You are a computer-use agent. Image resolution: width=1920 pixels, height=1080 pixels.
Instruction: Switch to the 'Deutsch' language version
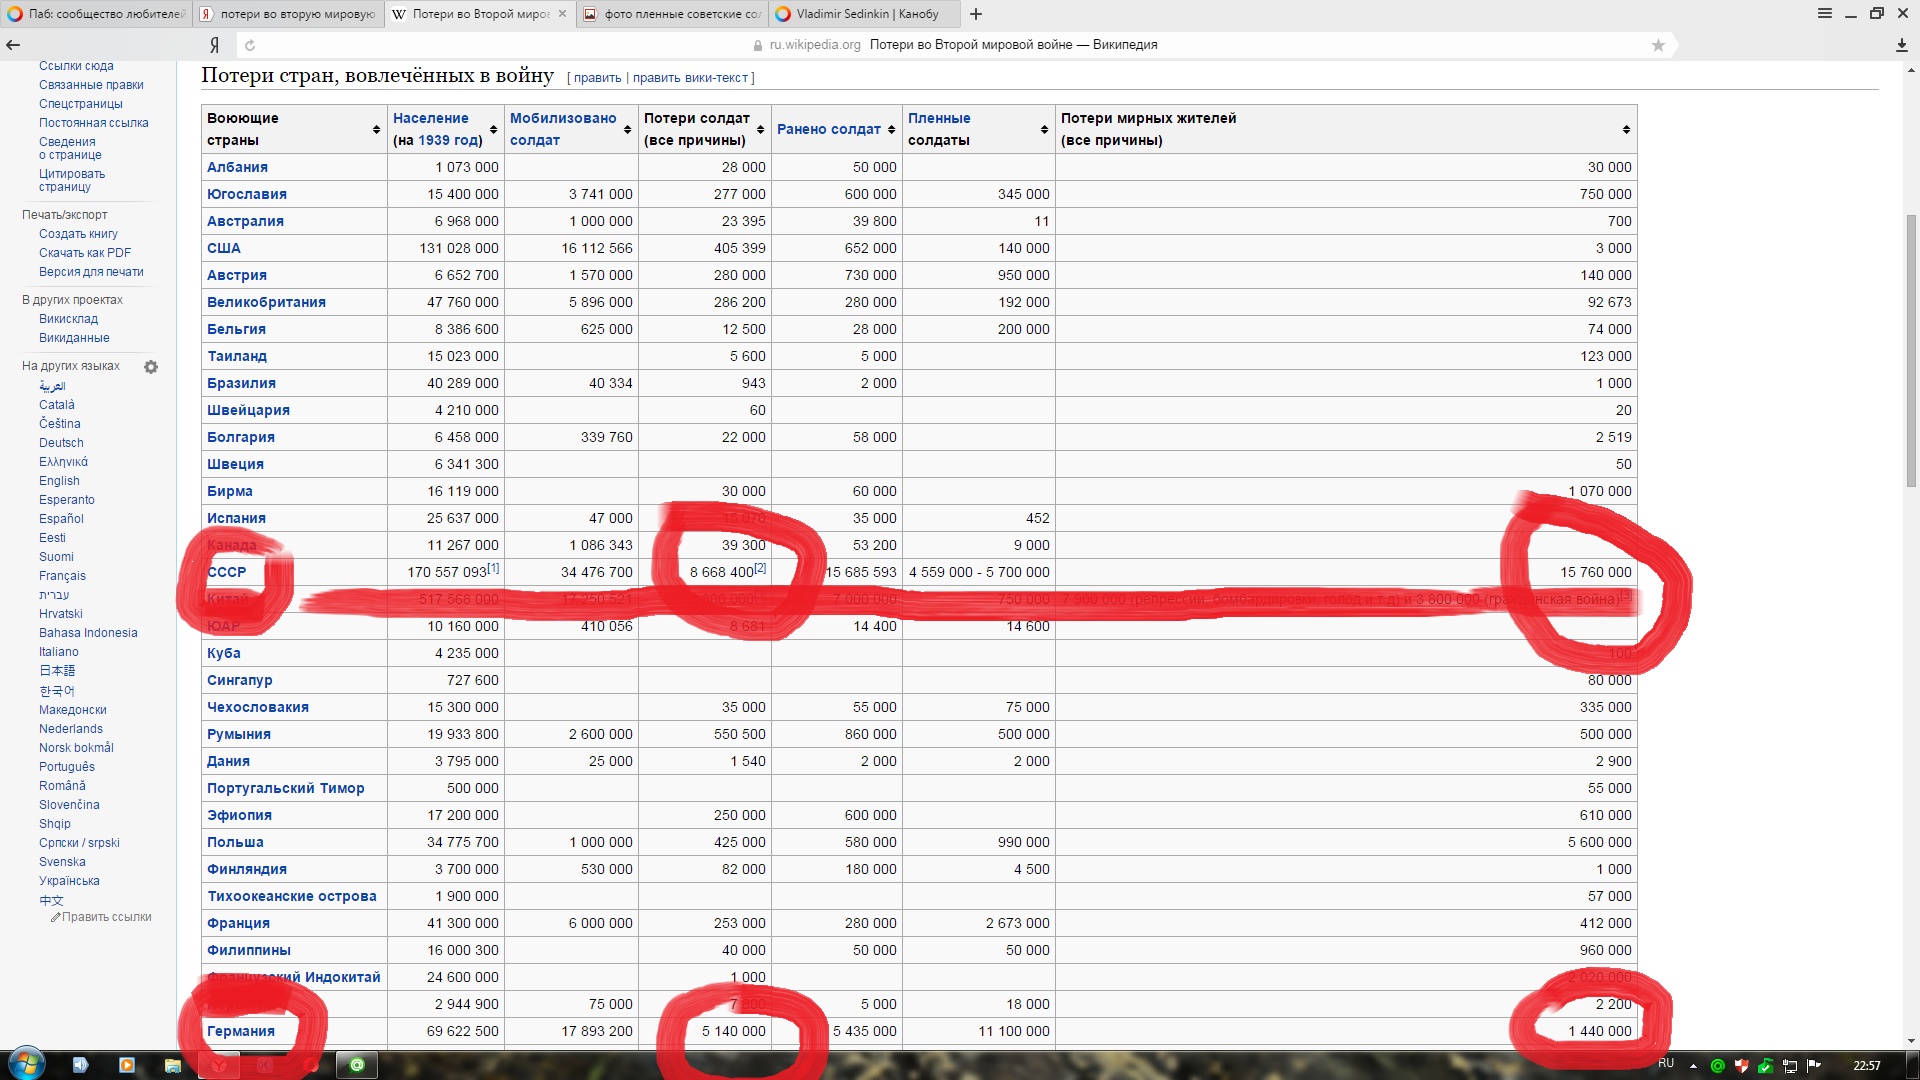[x=61, y=443]
